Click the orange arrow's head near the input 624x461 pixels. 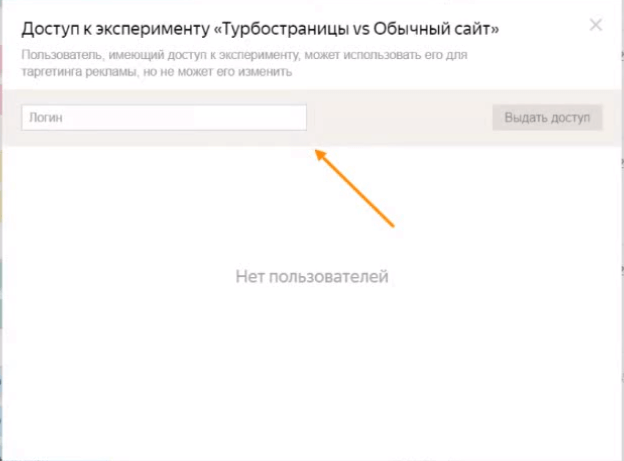pyautogui.click(x=320, y=154)
